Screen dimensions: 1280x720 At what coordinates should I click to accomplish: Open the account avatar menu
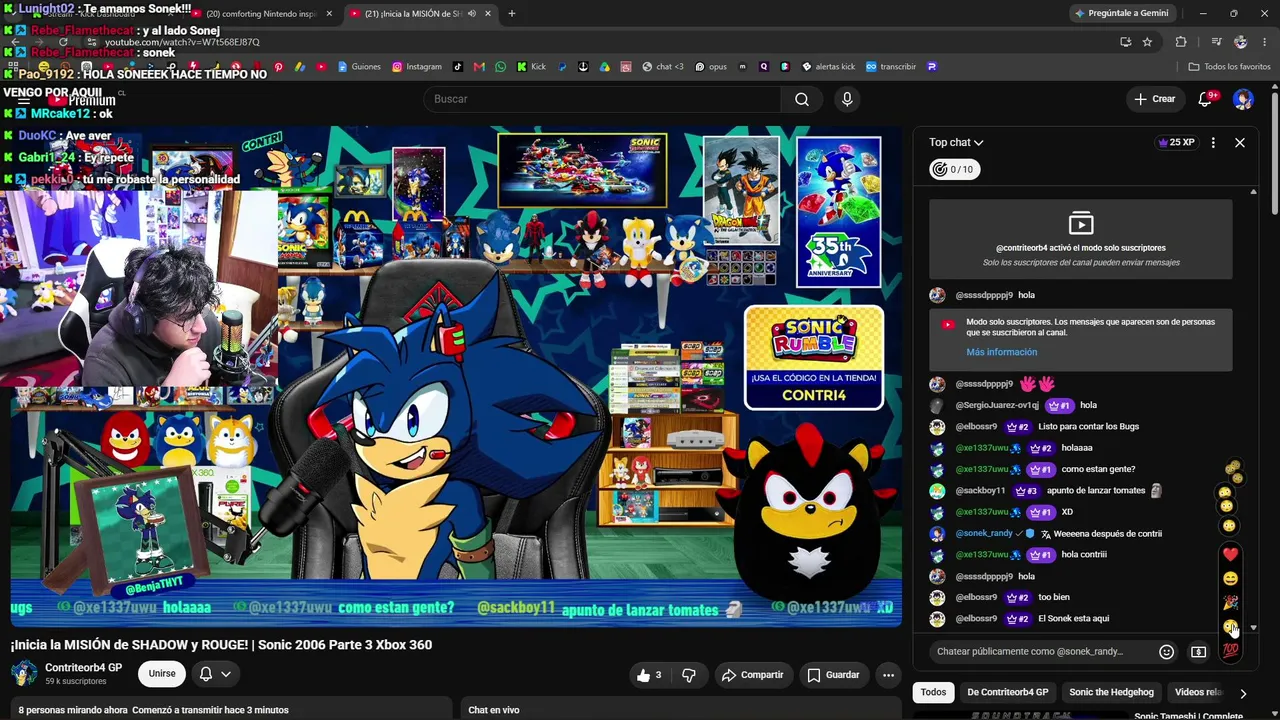pyautogui.click(x=1243, y=99)
